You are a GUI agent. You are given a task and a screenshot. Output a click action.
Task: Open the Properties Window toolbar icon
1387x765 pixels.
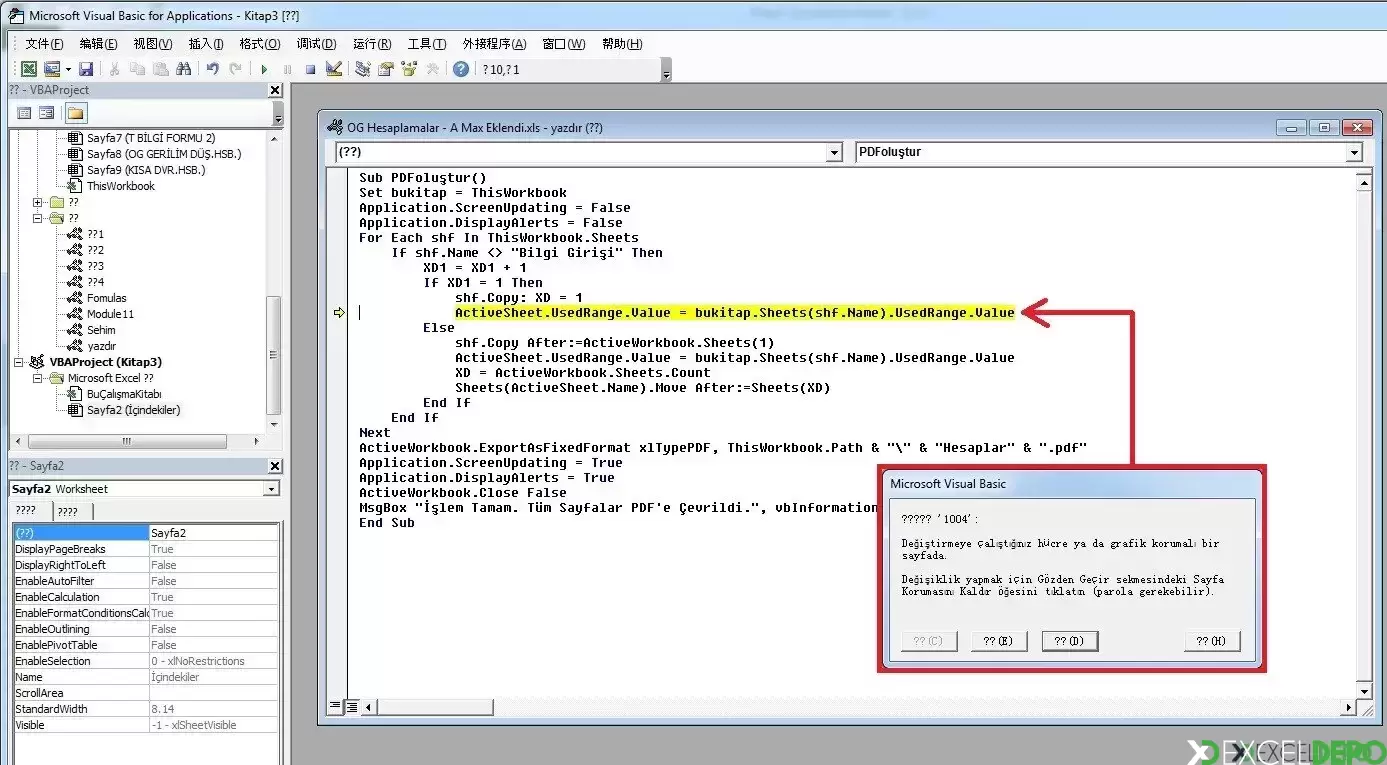tap(386, 69)
